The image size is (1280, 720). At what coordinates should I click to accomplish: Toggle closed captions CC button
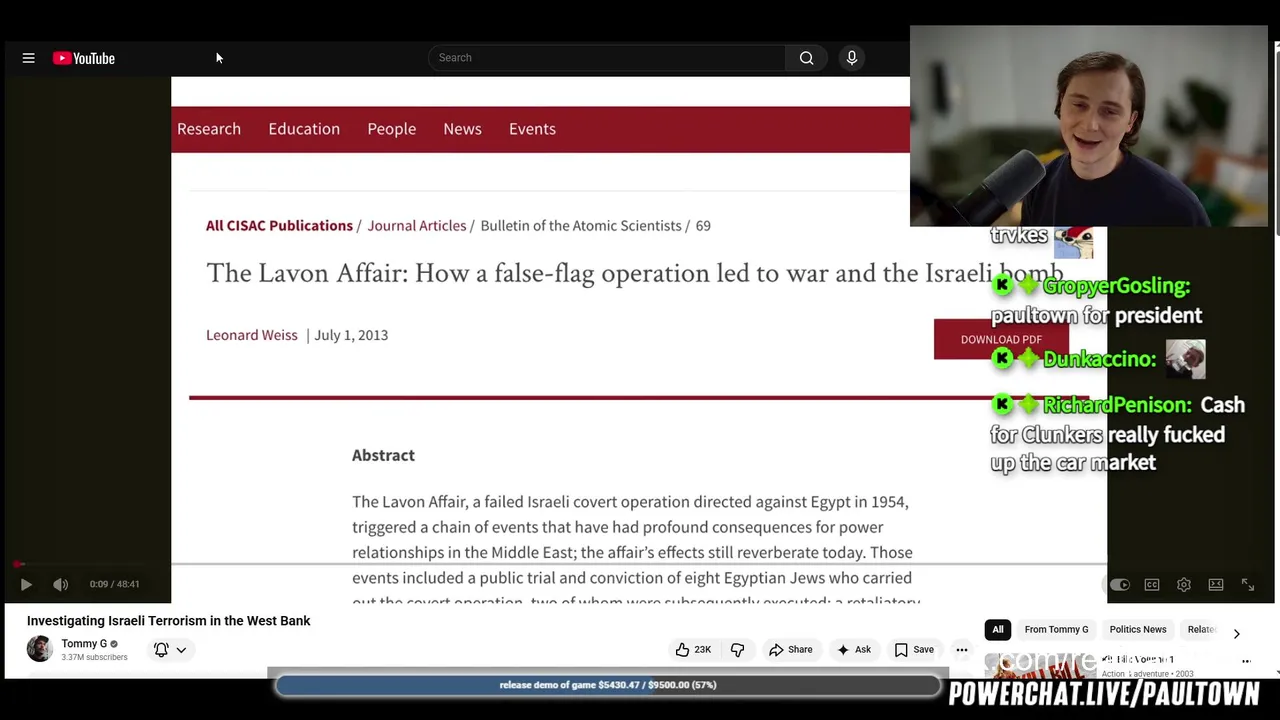point(1152,585)
